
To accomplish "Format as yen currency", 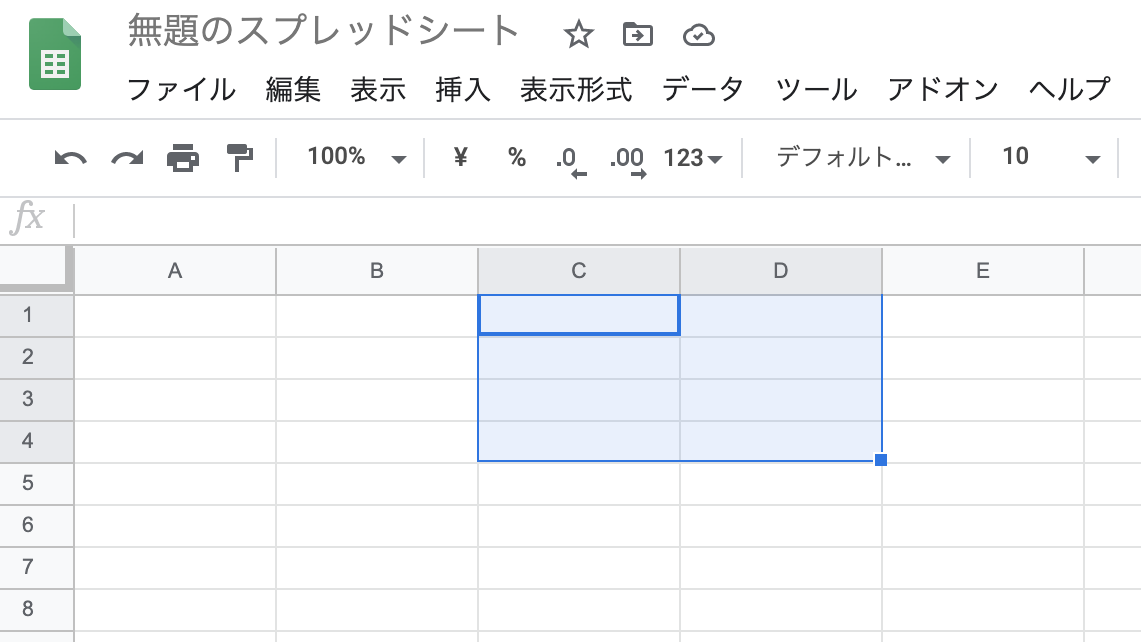I will (460, 157).
